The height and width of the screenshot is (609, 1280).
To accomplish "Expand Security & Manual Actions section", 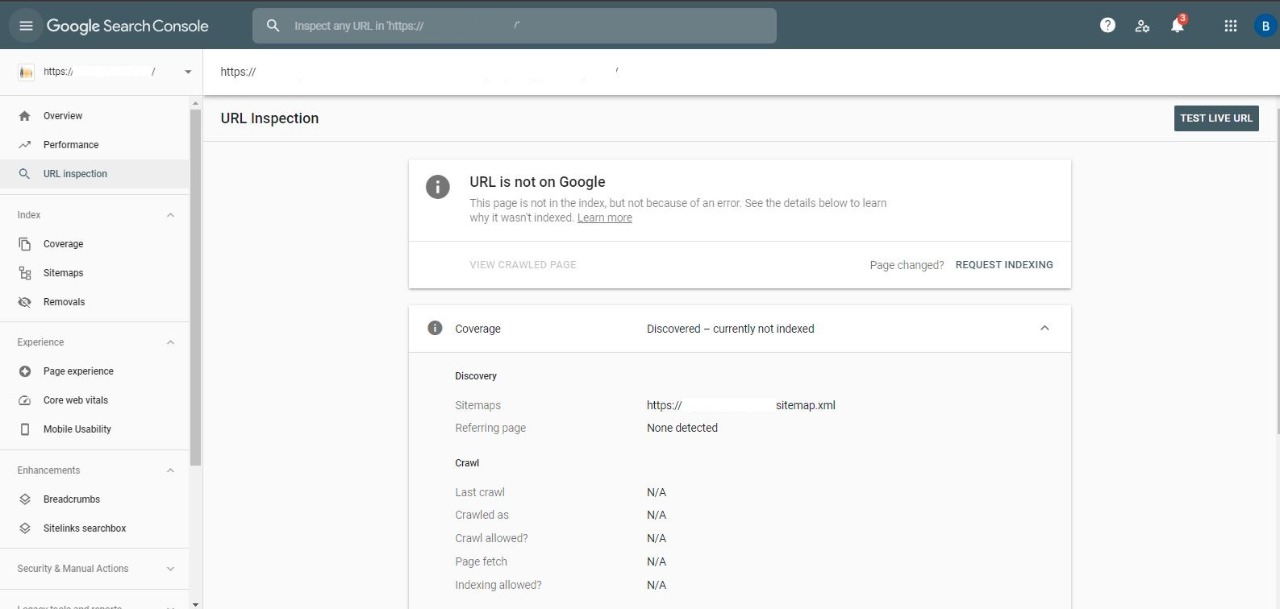I will click(170, 568).
